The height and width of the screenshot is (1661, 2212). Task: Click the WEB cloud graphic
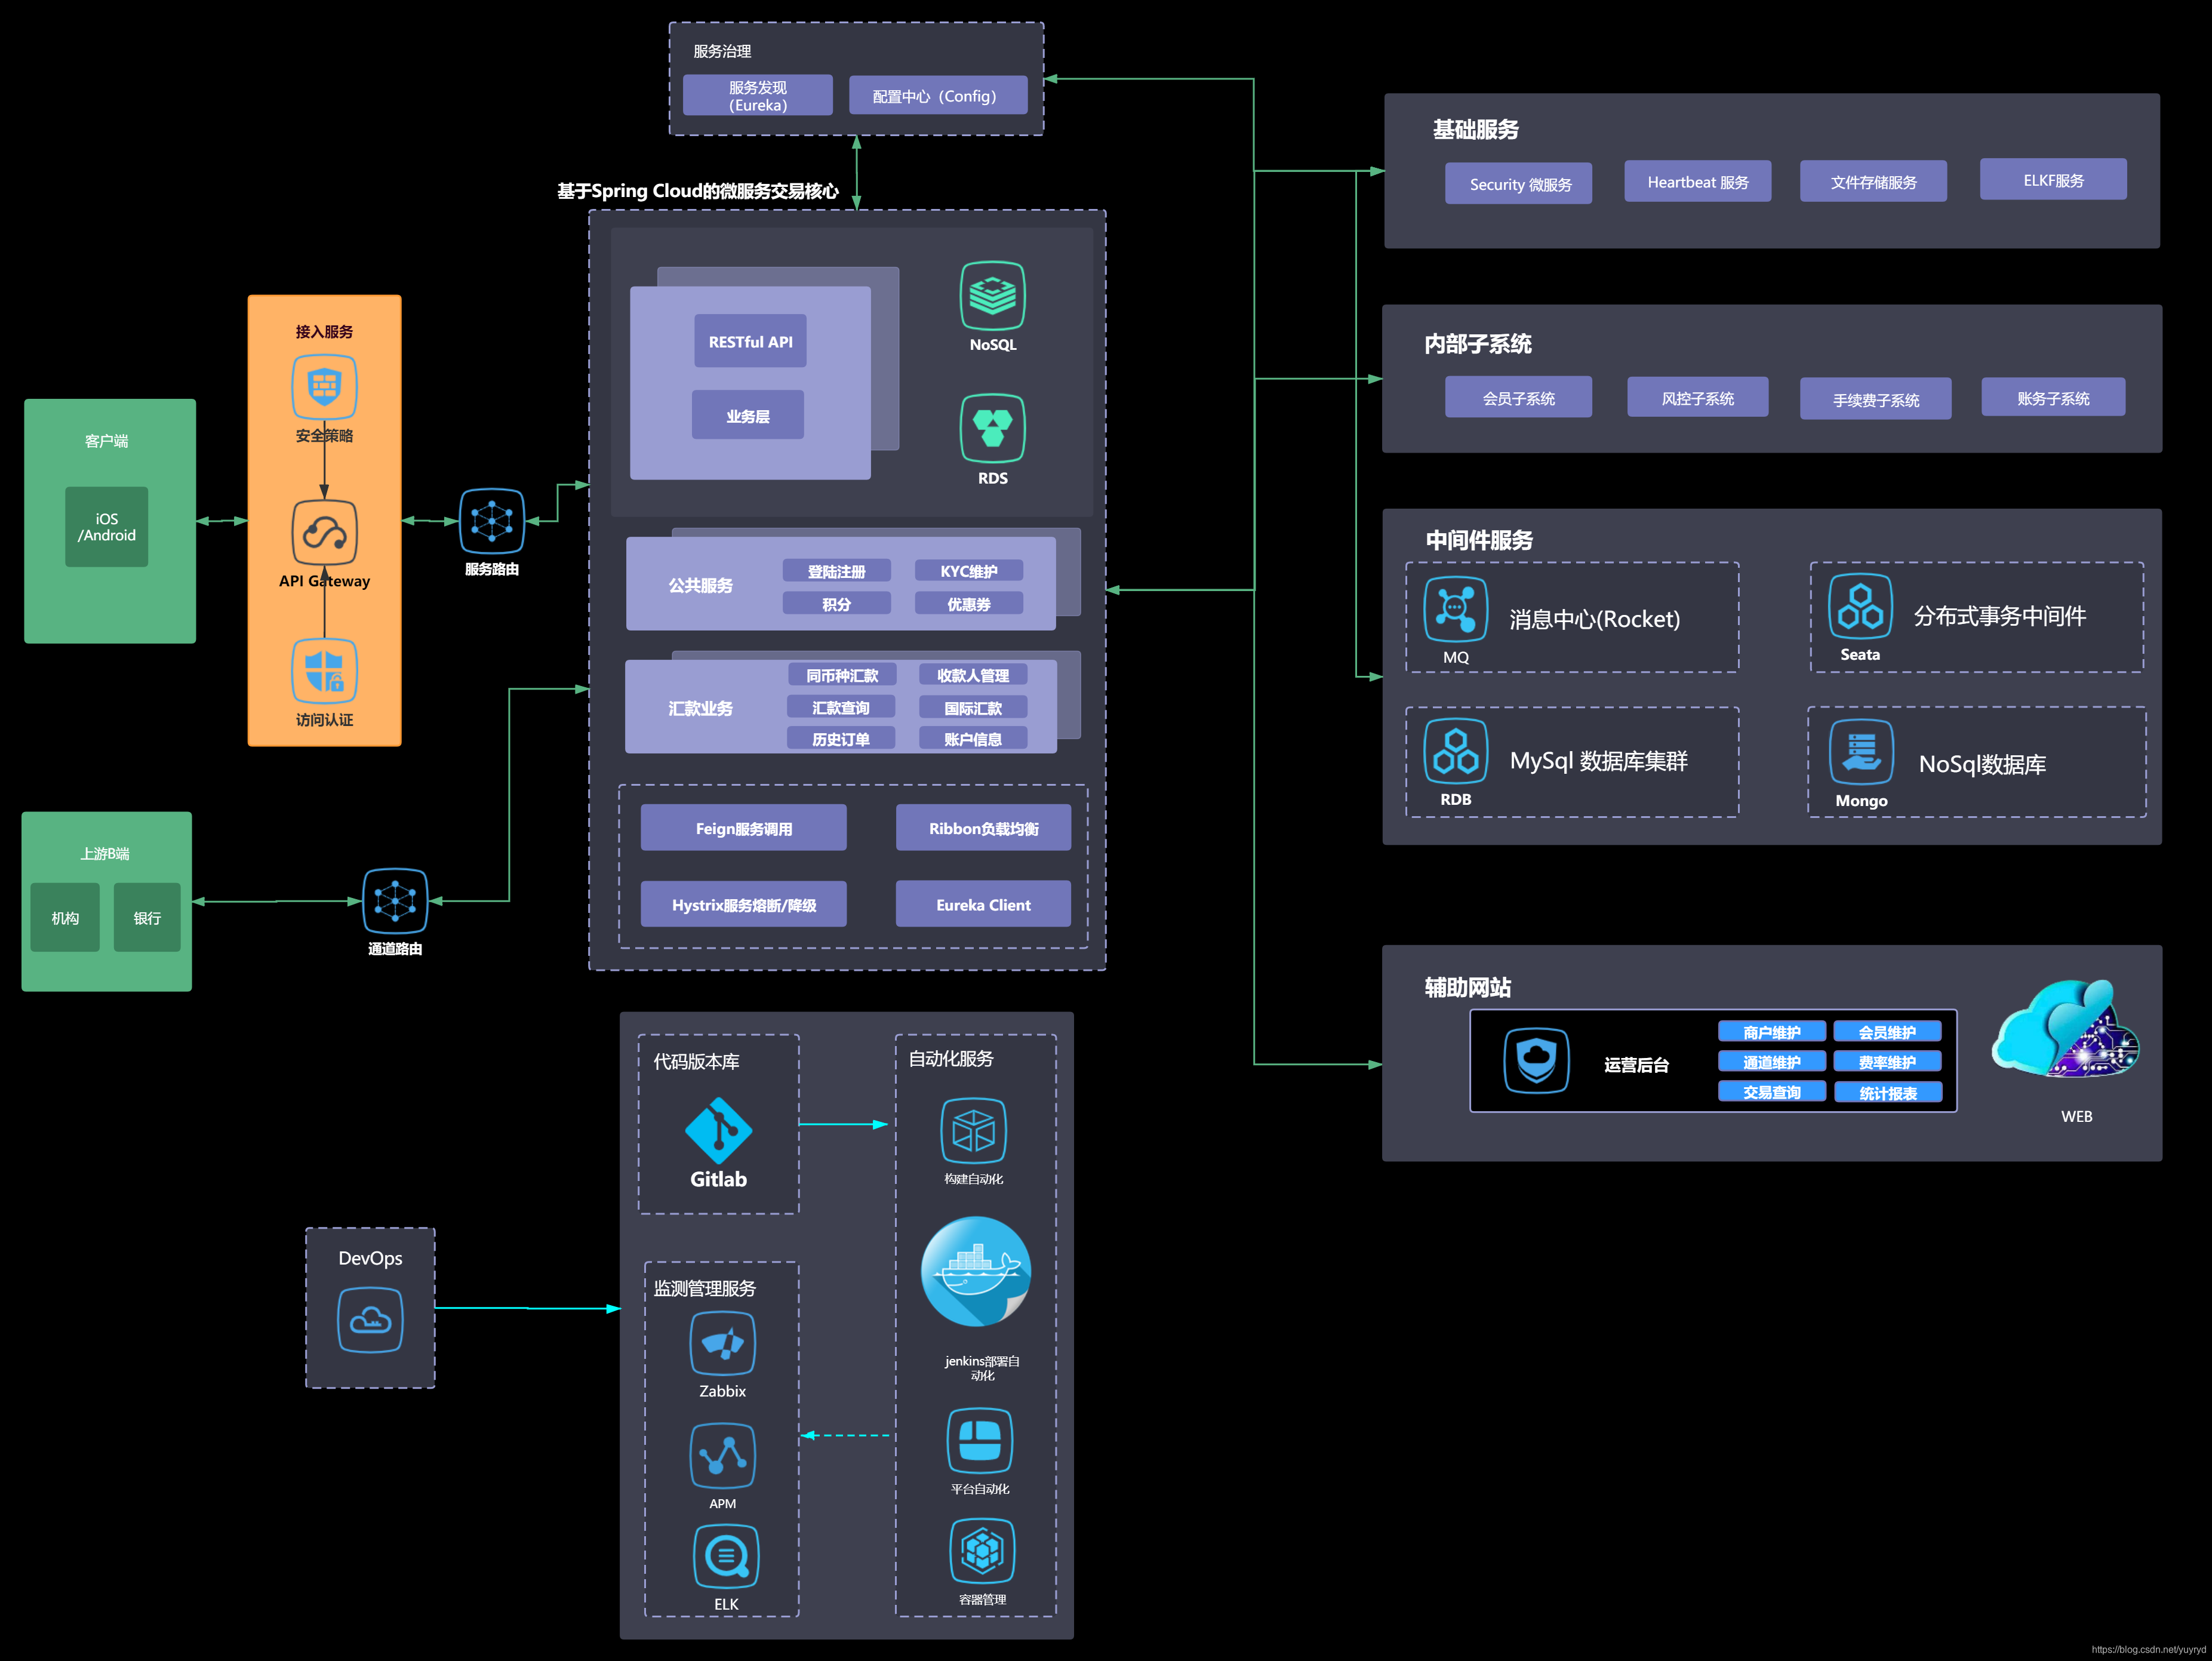[2067, 1030]
